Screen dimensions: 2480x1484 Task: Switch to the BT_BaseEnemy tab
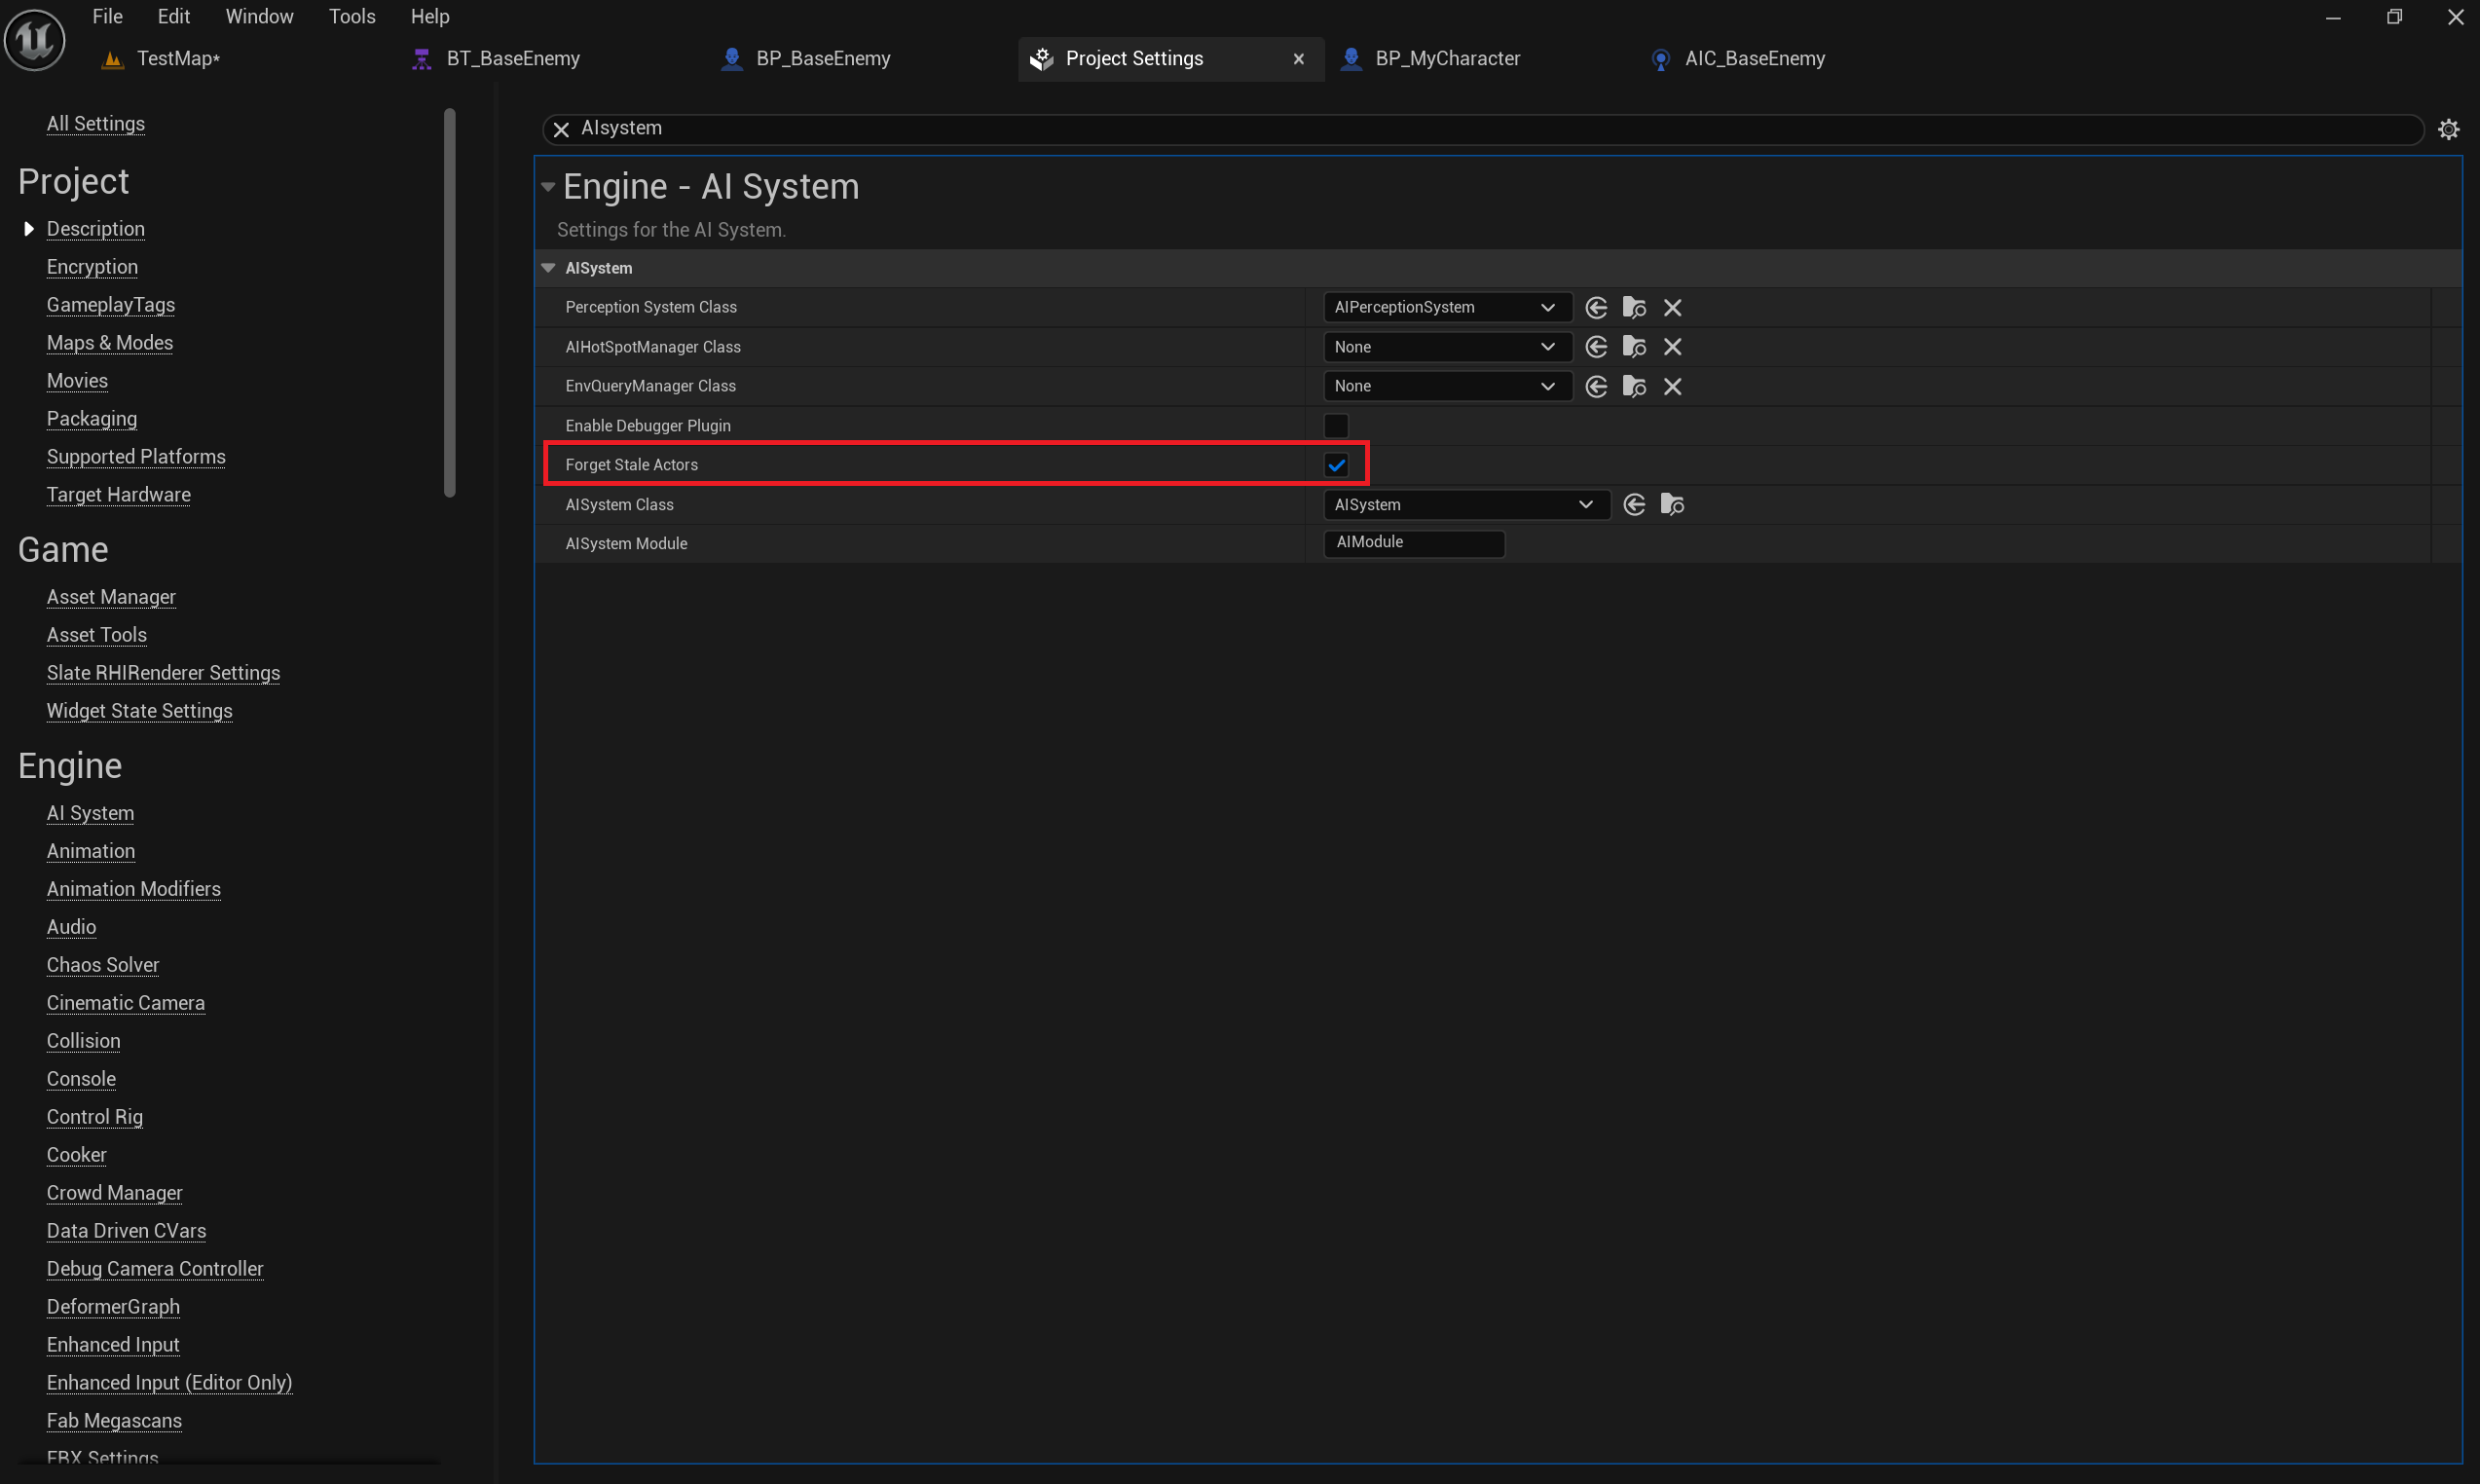512,59
